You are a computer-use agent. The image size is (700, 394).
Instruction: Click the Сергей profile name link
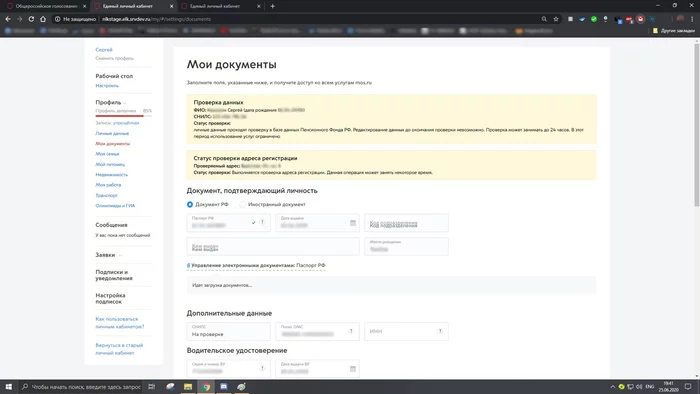click(104, 50)
